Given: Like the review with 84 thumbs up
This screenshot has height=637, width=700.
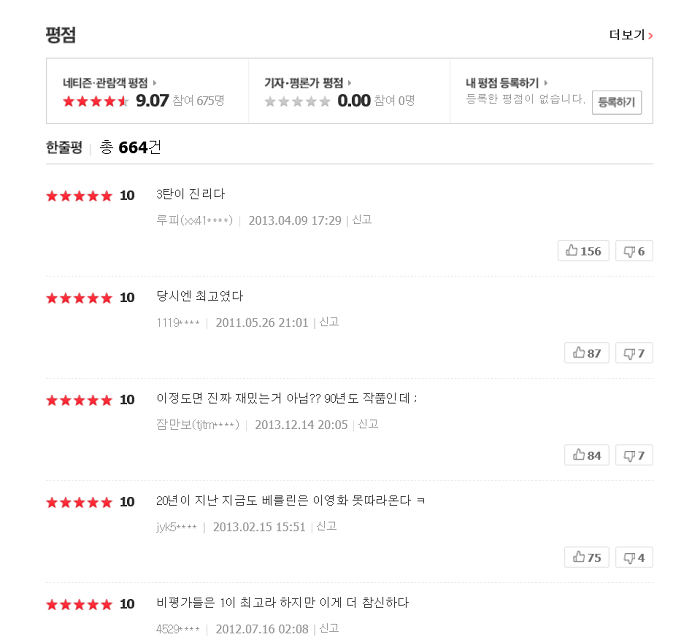Looking at the screenshot, I should point(587,455).
